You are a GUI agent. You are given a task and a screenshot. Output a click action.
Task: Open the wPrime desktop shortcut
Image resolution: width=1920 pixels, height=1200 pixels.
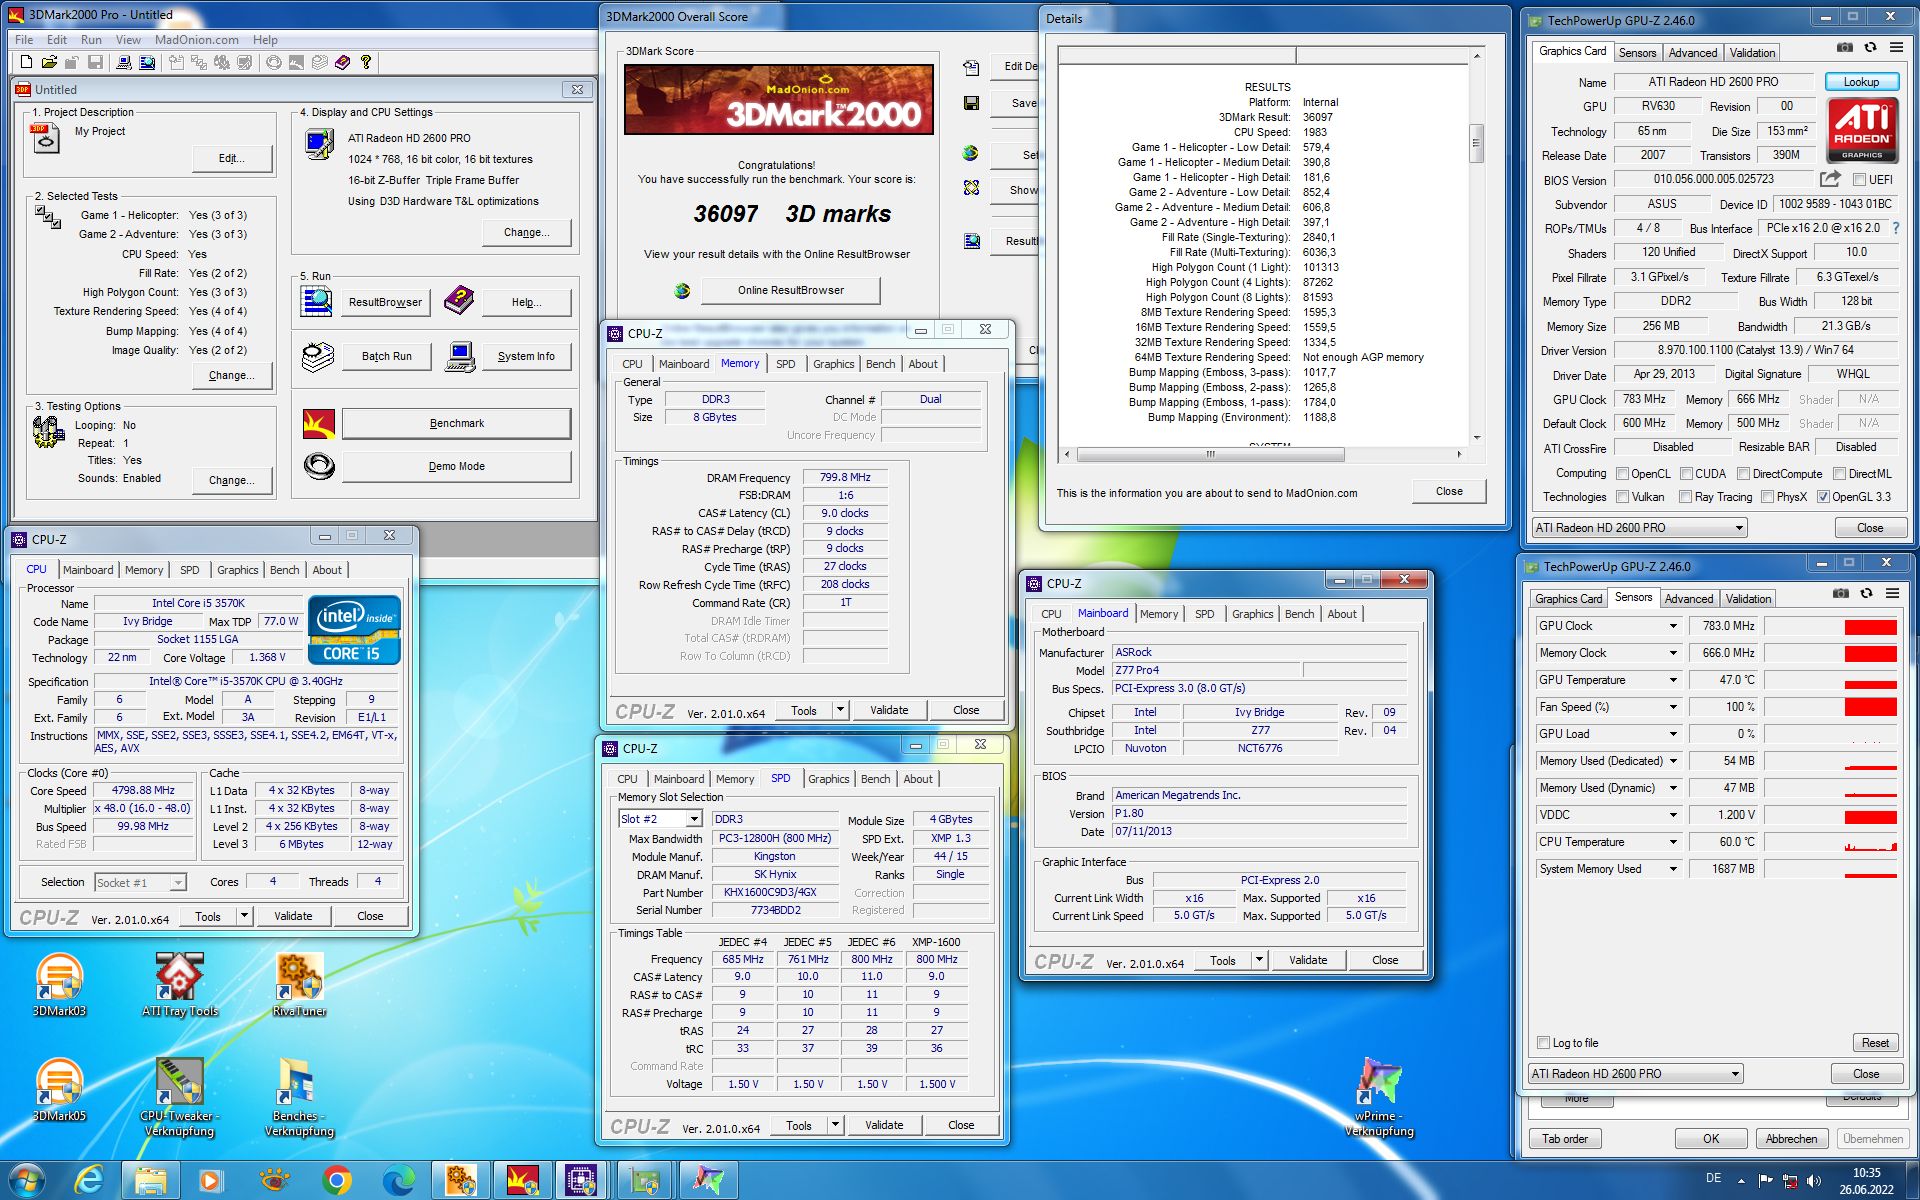click(x=1379, y=1097)
